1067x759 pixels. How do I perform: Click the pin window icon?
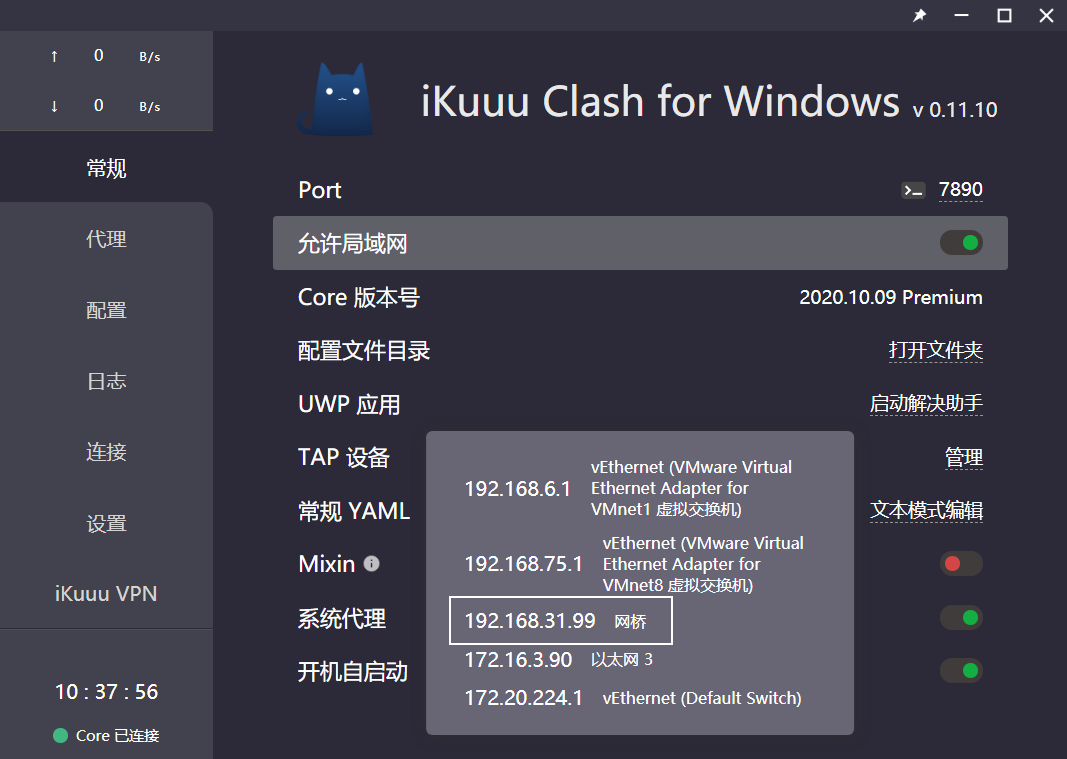[x=919, y=16]
